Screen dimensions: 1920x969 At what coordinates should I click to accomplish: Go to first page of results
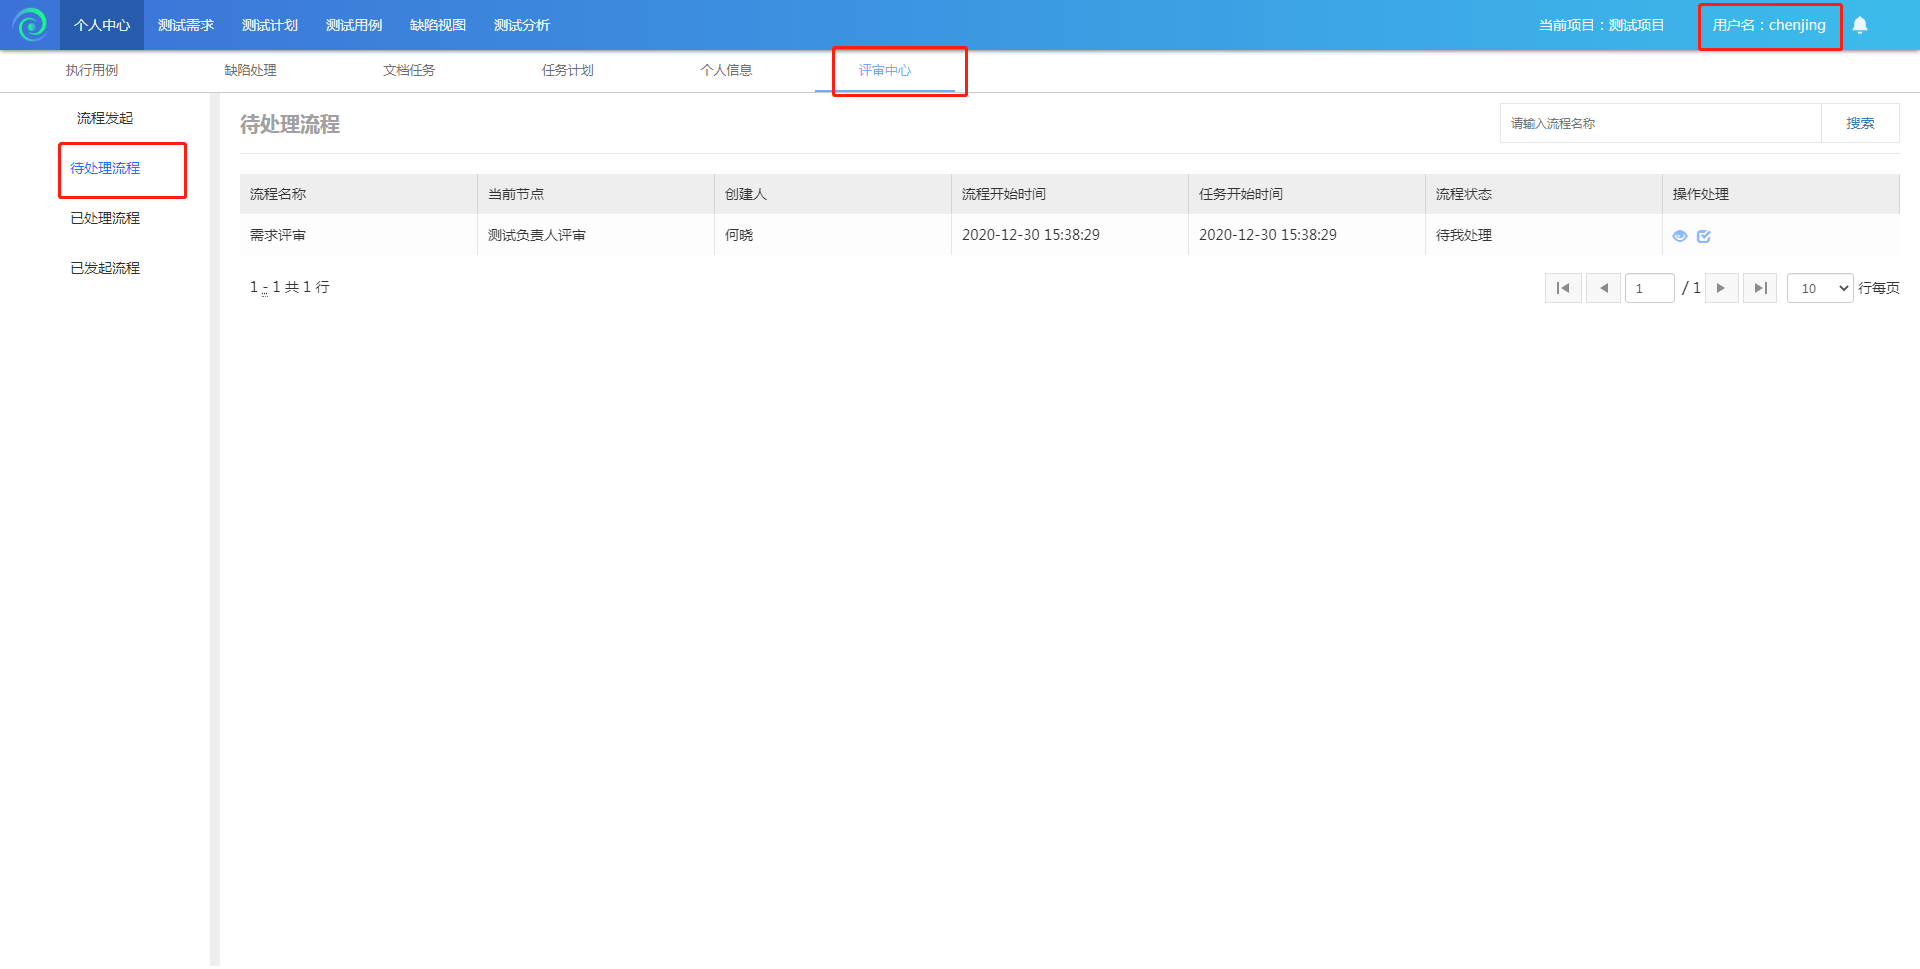1562,288
